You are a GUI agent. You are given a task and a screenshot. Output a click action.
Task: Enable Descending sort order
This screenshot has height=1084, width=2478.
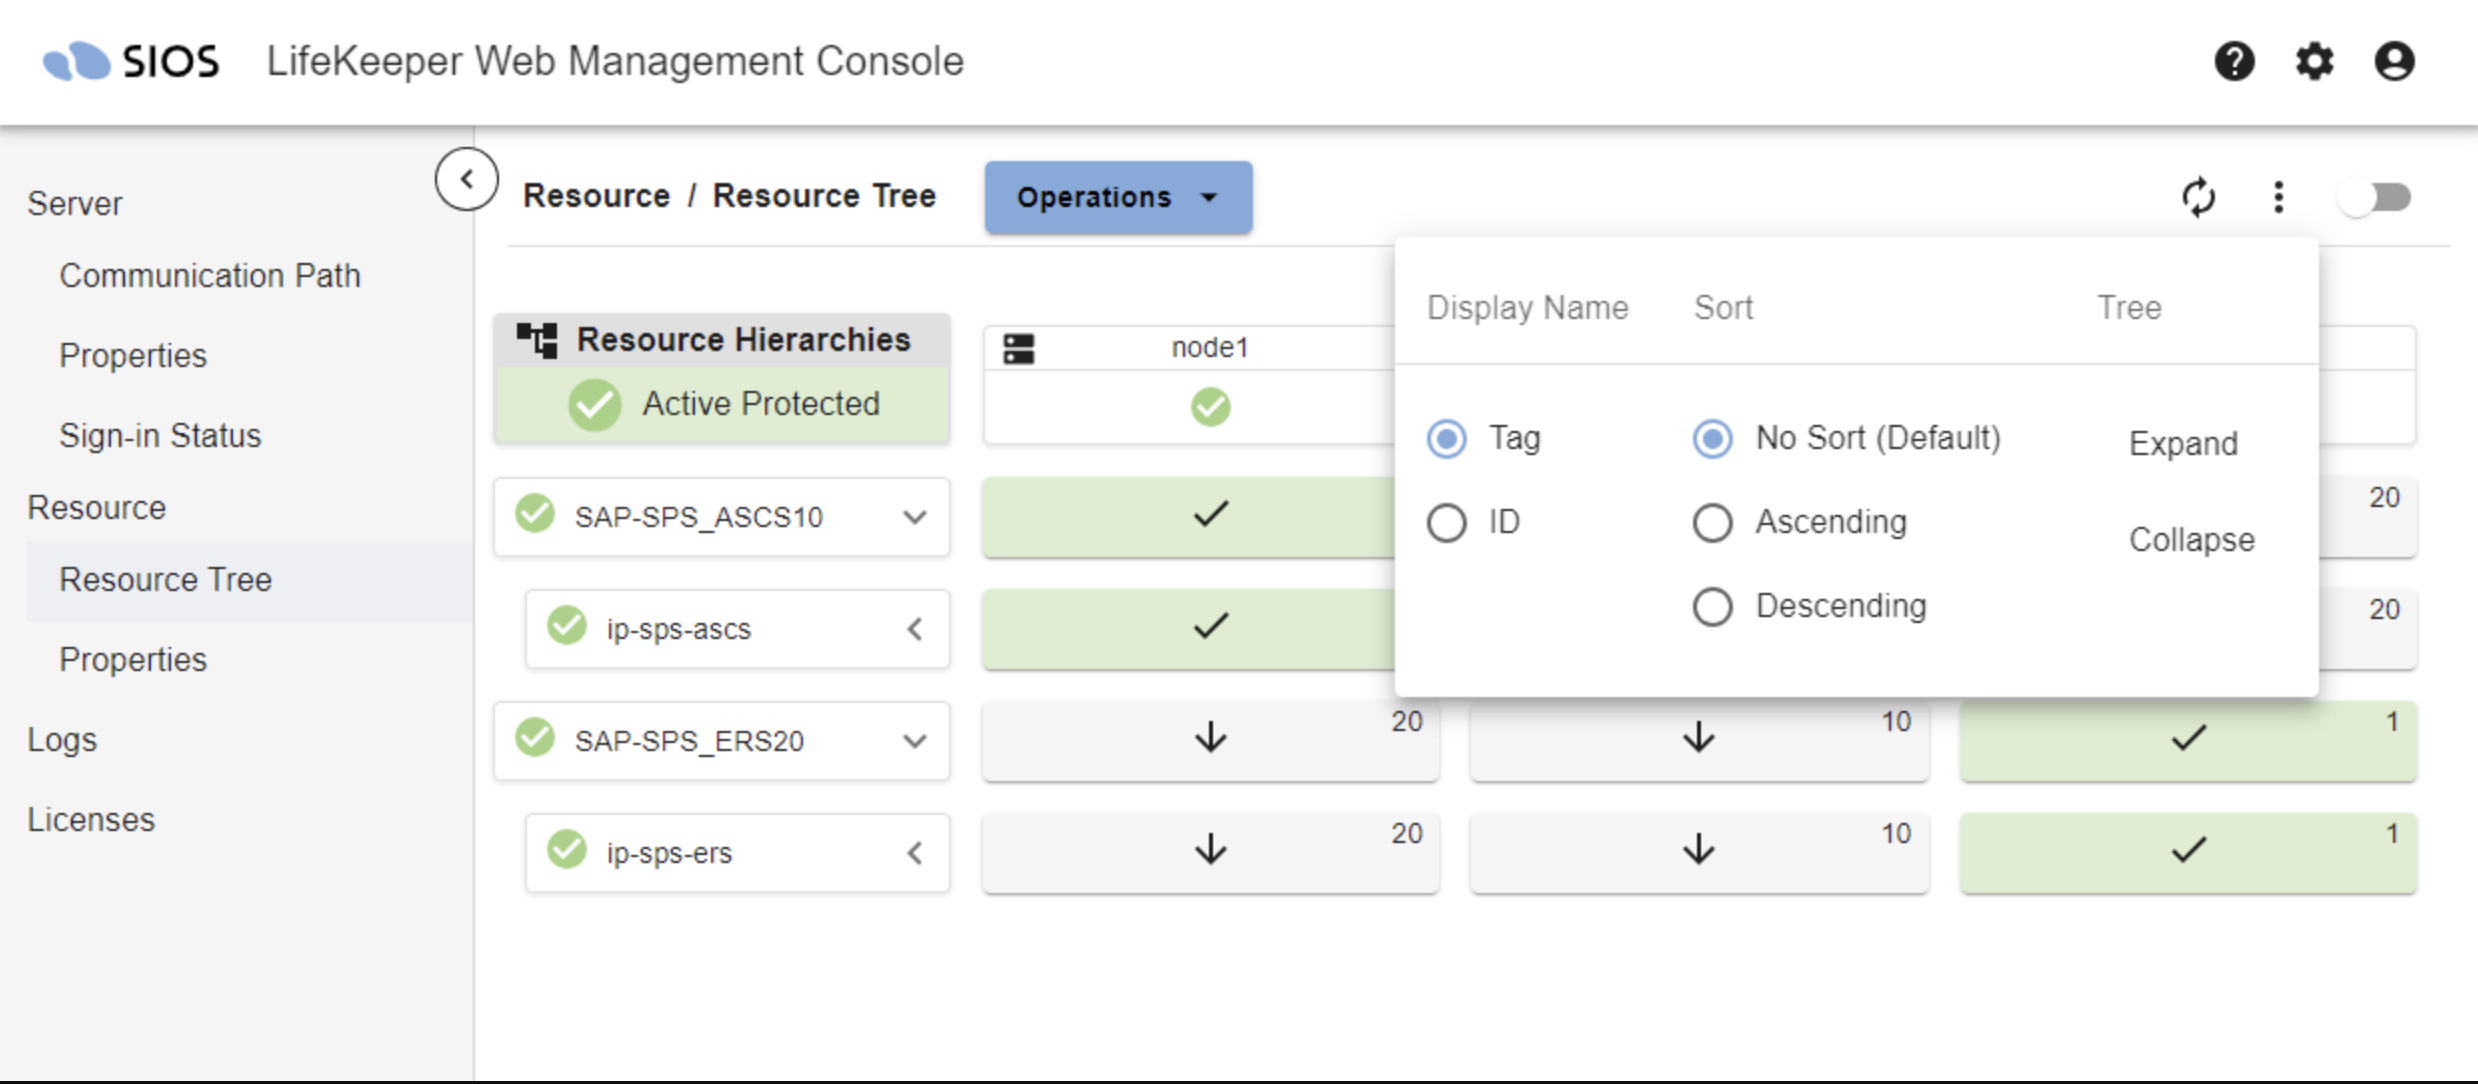tap(1713, 606)
